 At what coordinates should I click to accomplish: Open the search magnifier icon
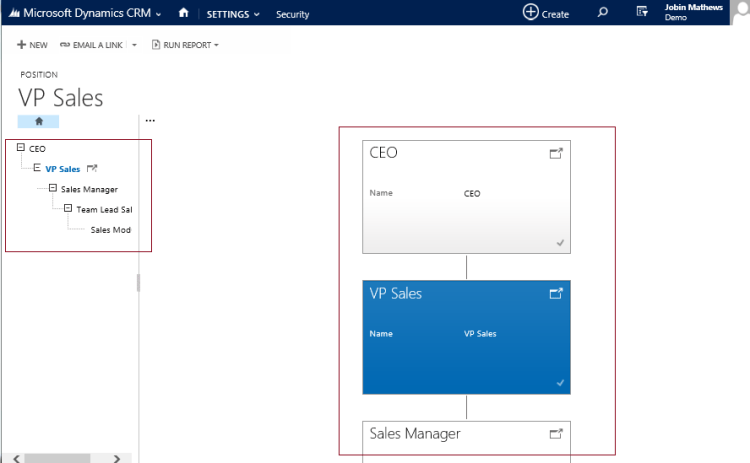(x=602, y=13)
